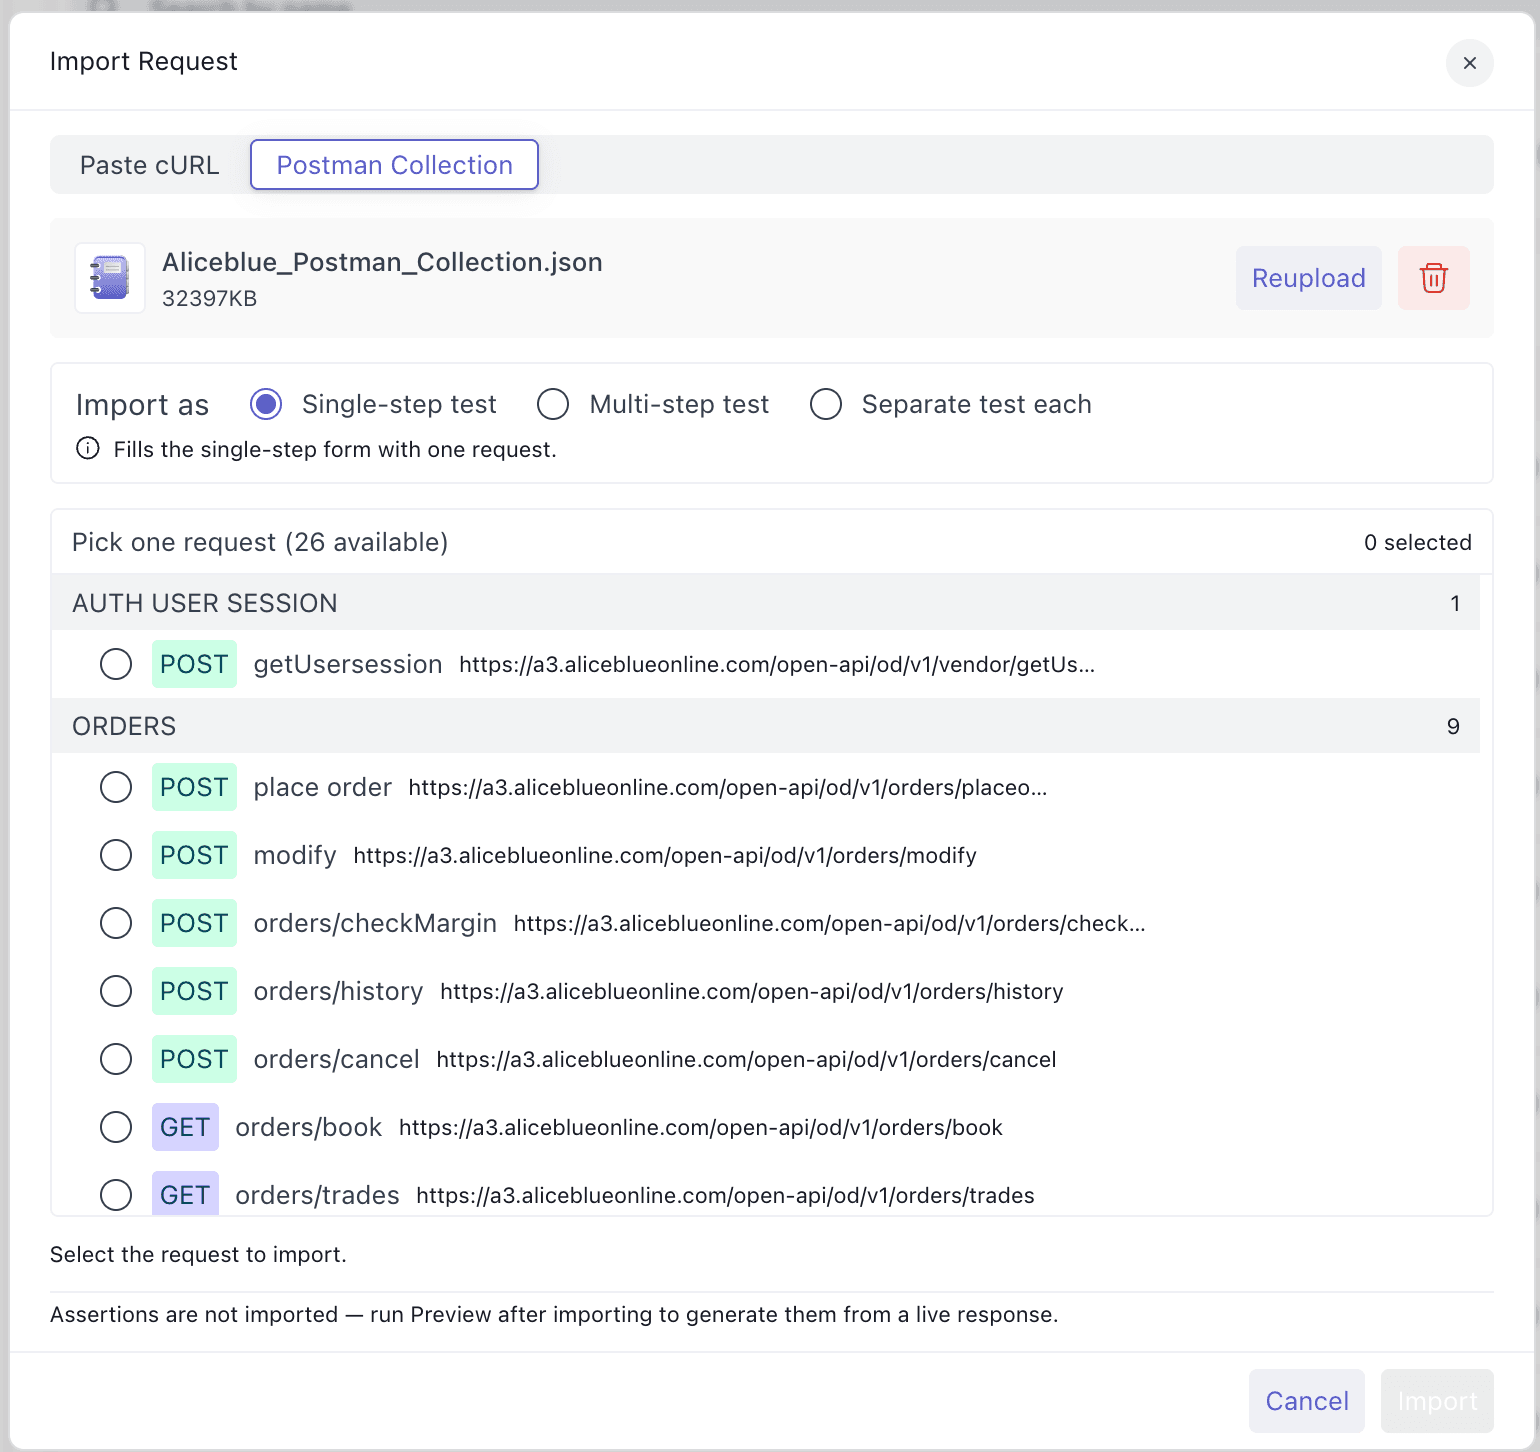Select the modify request radio button
The width and height of the screenshot is (1540, 1452).
click(116, 855)
